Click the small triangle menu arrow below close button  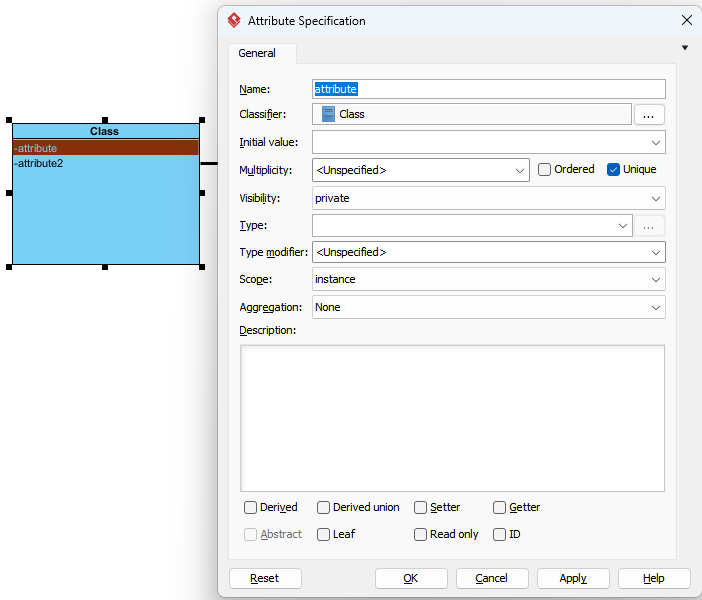click(x=685, y=47)
